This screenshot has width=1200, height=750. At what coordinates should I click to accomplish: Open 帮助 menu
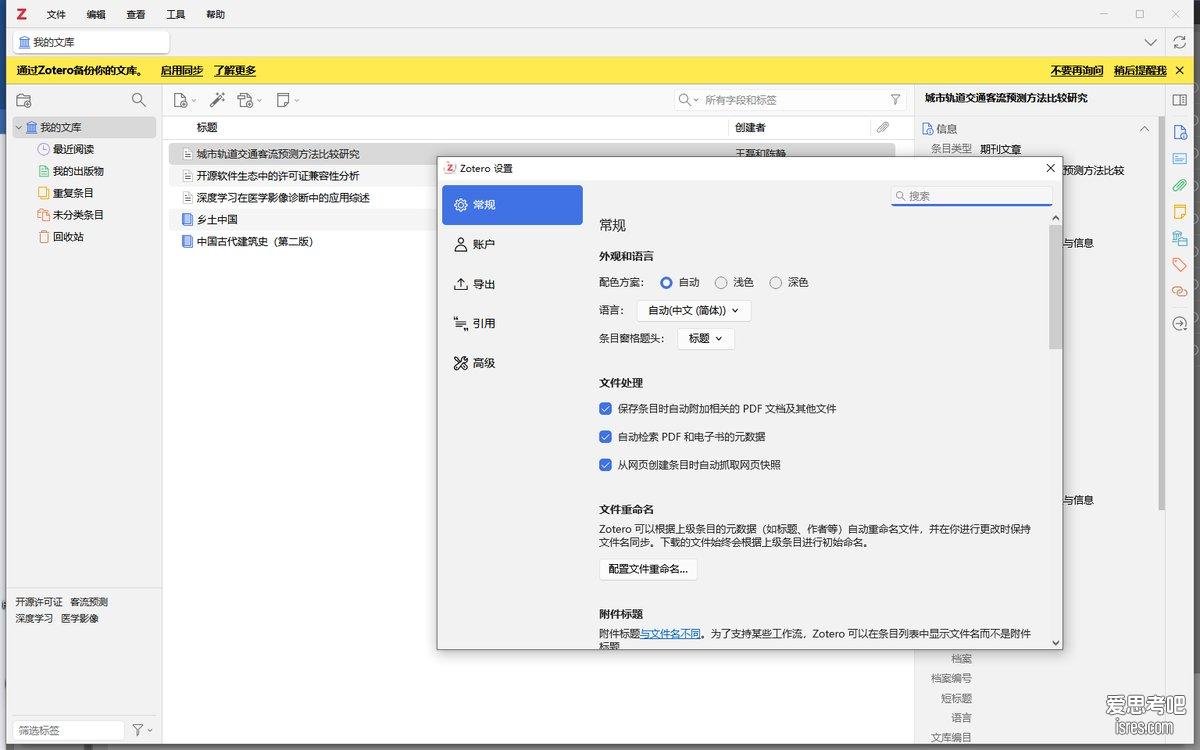(x=215, y=15)
